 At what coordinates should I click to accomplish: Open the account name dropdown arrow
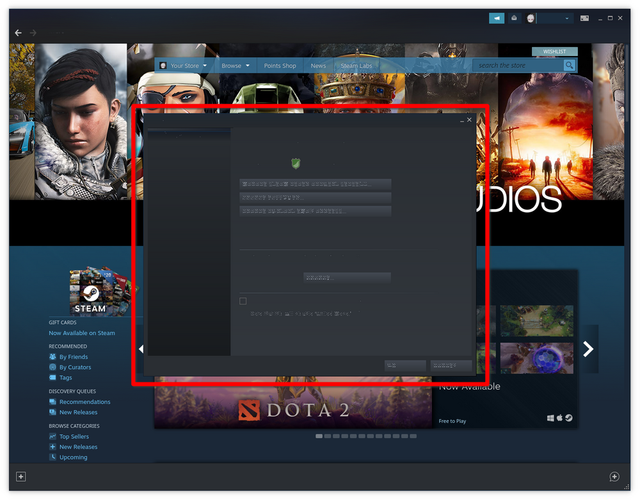point(567,18)
